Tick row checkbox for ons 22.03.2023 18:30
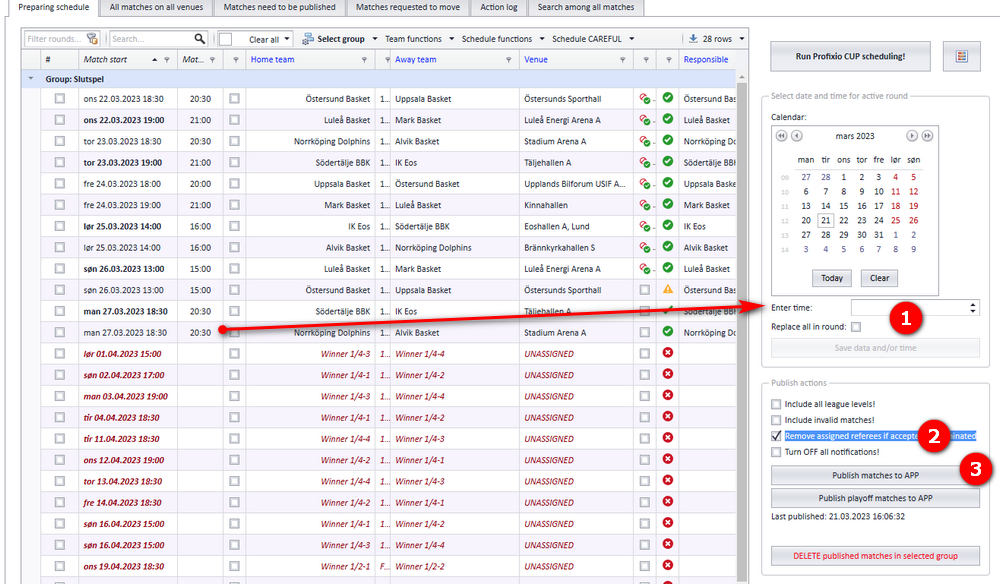1000x584 pixels. (x=60, y=99)
